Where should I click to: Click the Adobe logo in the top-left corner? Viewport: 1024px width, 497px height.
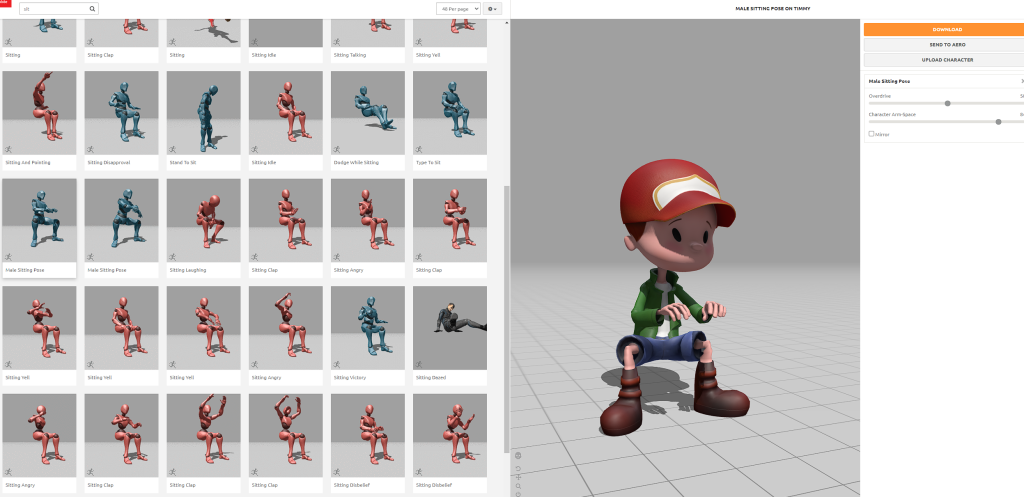tap(4, 3)
